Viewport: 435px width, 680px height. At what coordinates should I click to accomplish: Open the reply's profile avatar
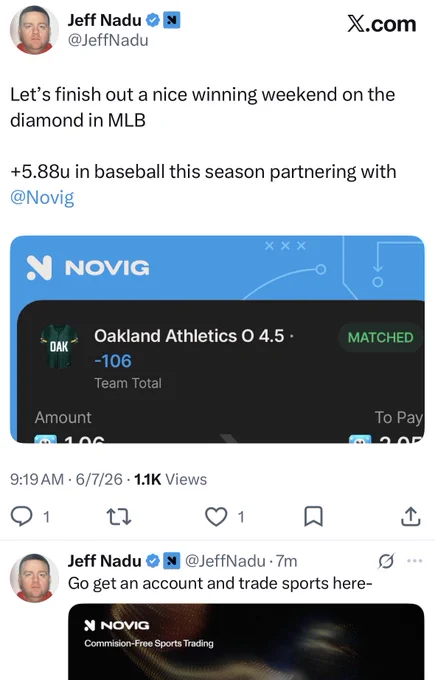coord(34,578)
